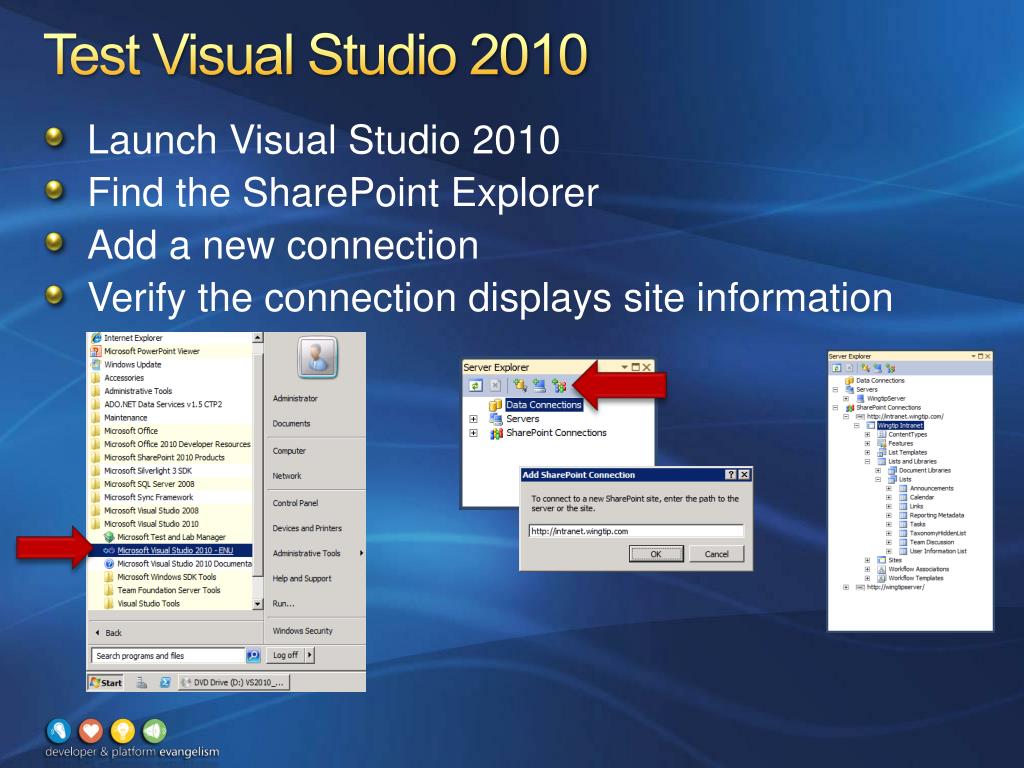Click the help button in Add SharePoint Connection
Image resolution: width=1024 pixels, height=768 pixels.
[731, 475]
